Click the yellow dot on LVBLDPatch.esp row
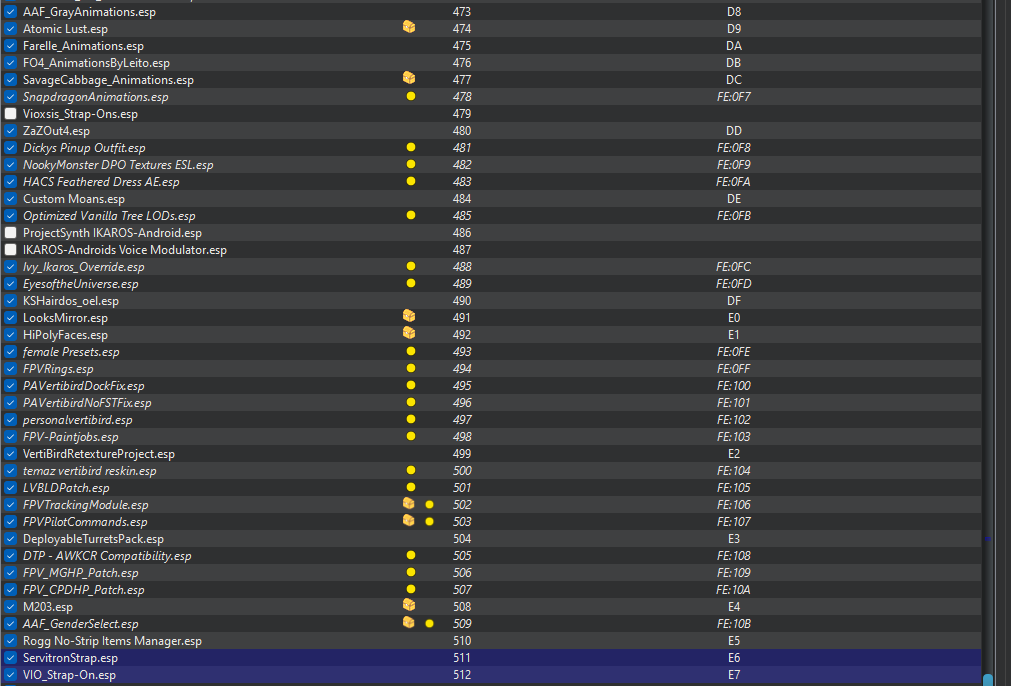The height and width of the screenshot is (686, 1011). 411,487
